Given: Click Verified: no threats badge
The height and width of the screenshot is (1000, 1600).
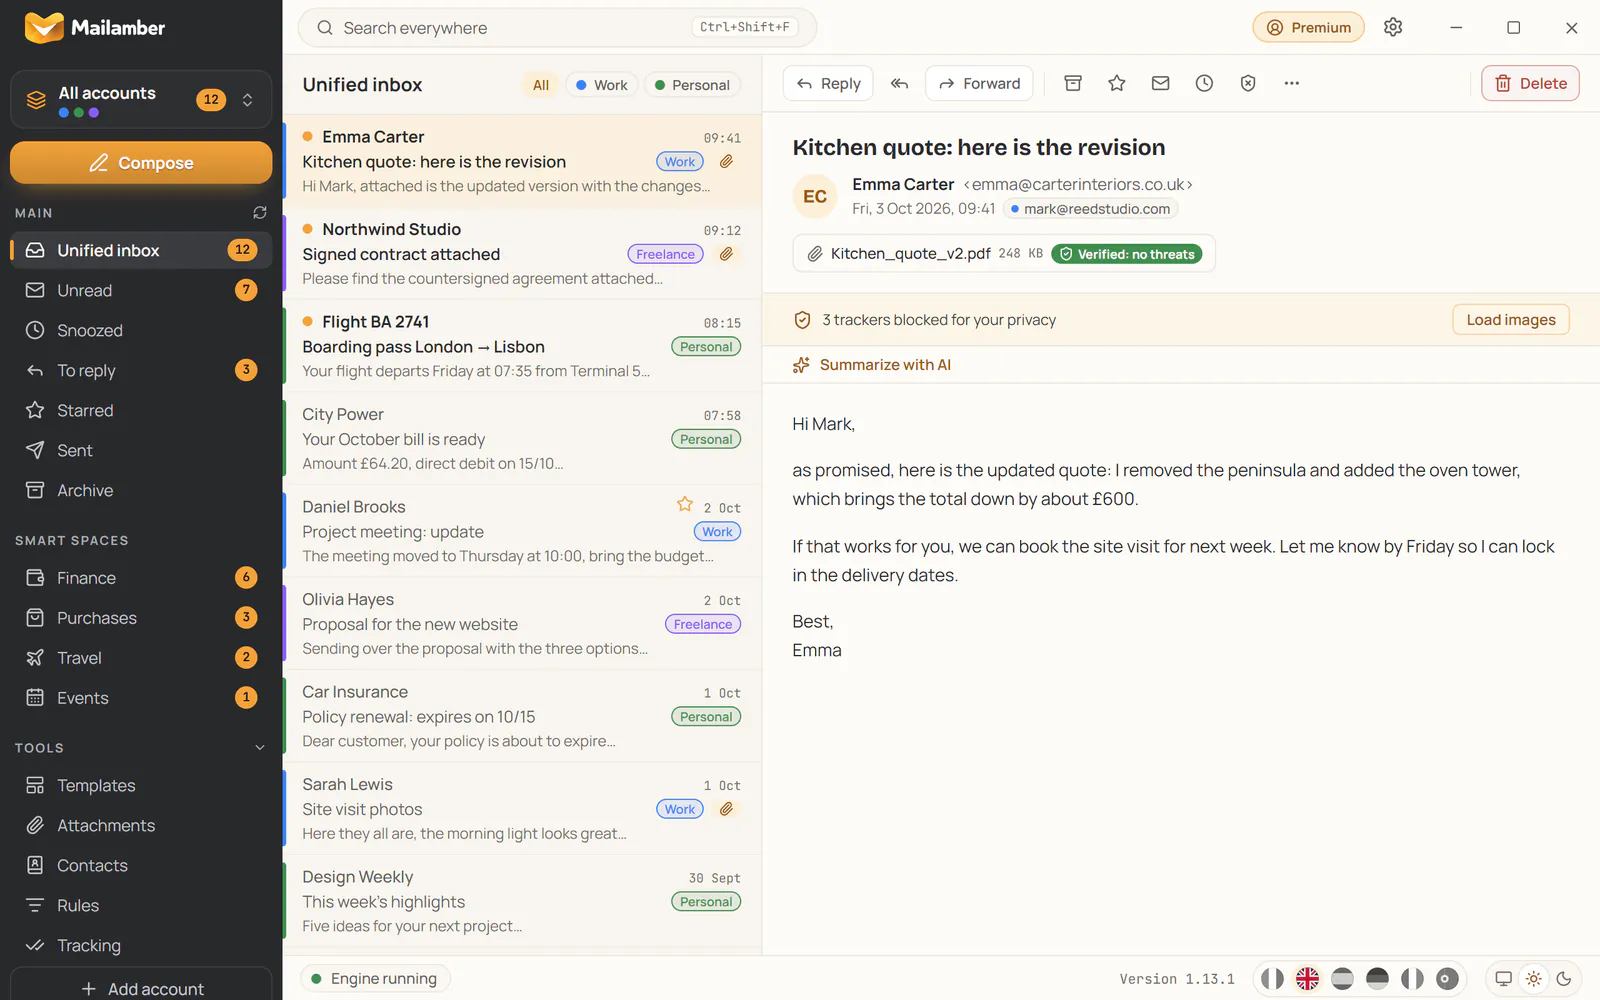Looking at the screenshot, I should (x=1127, y=254).
